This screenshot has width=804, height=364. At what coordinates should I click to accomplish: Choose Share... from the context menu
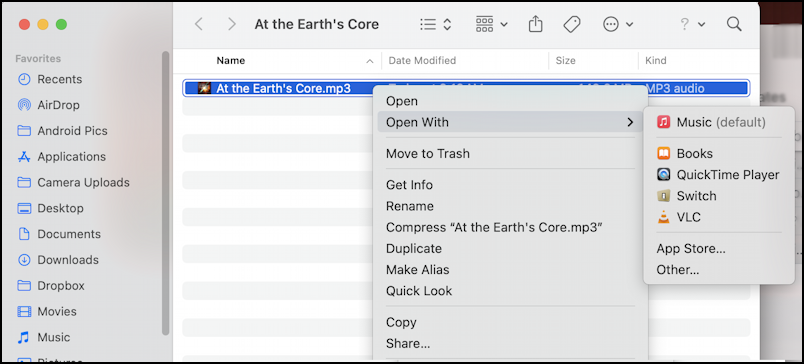click(408, 343)
